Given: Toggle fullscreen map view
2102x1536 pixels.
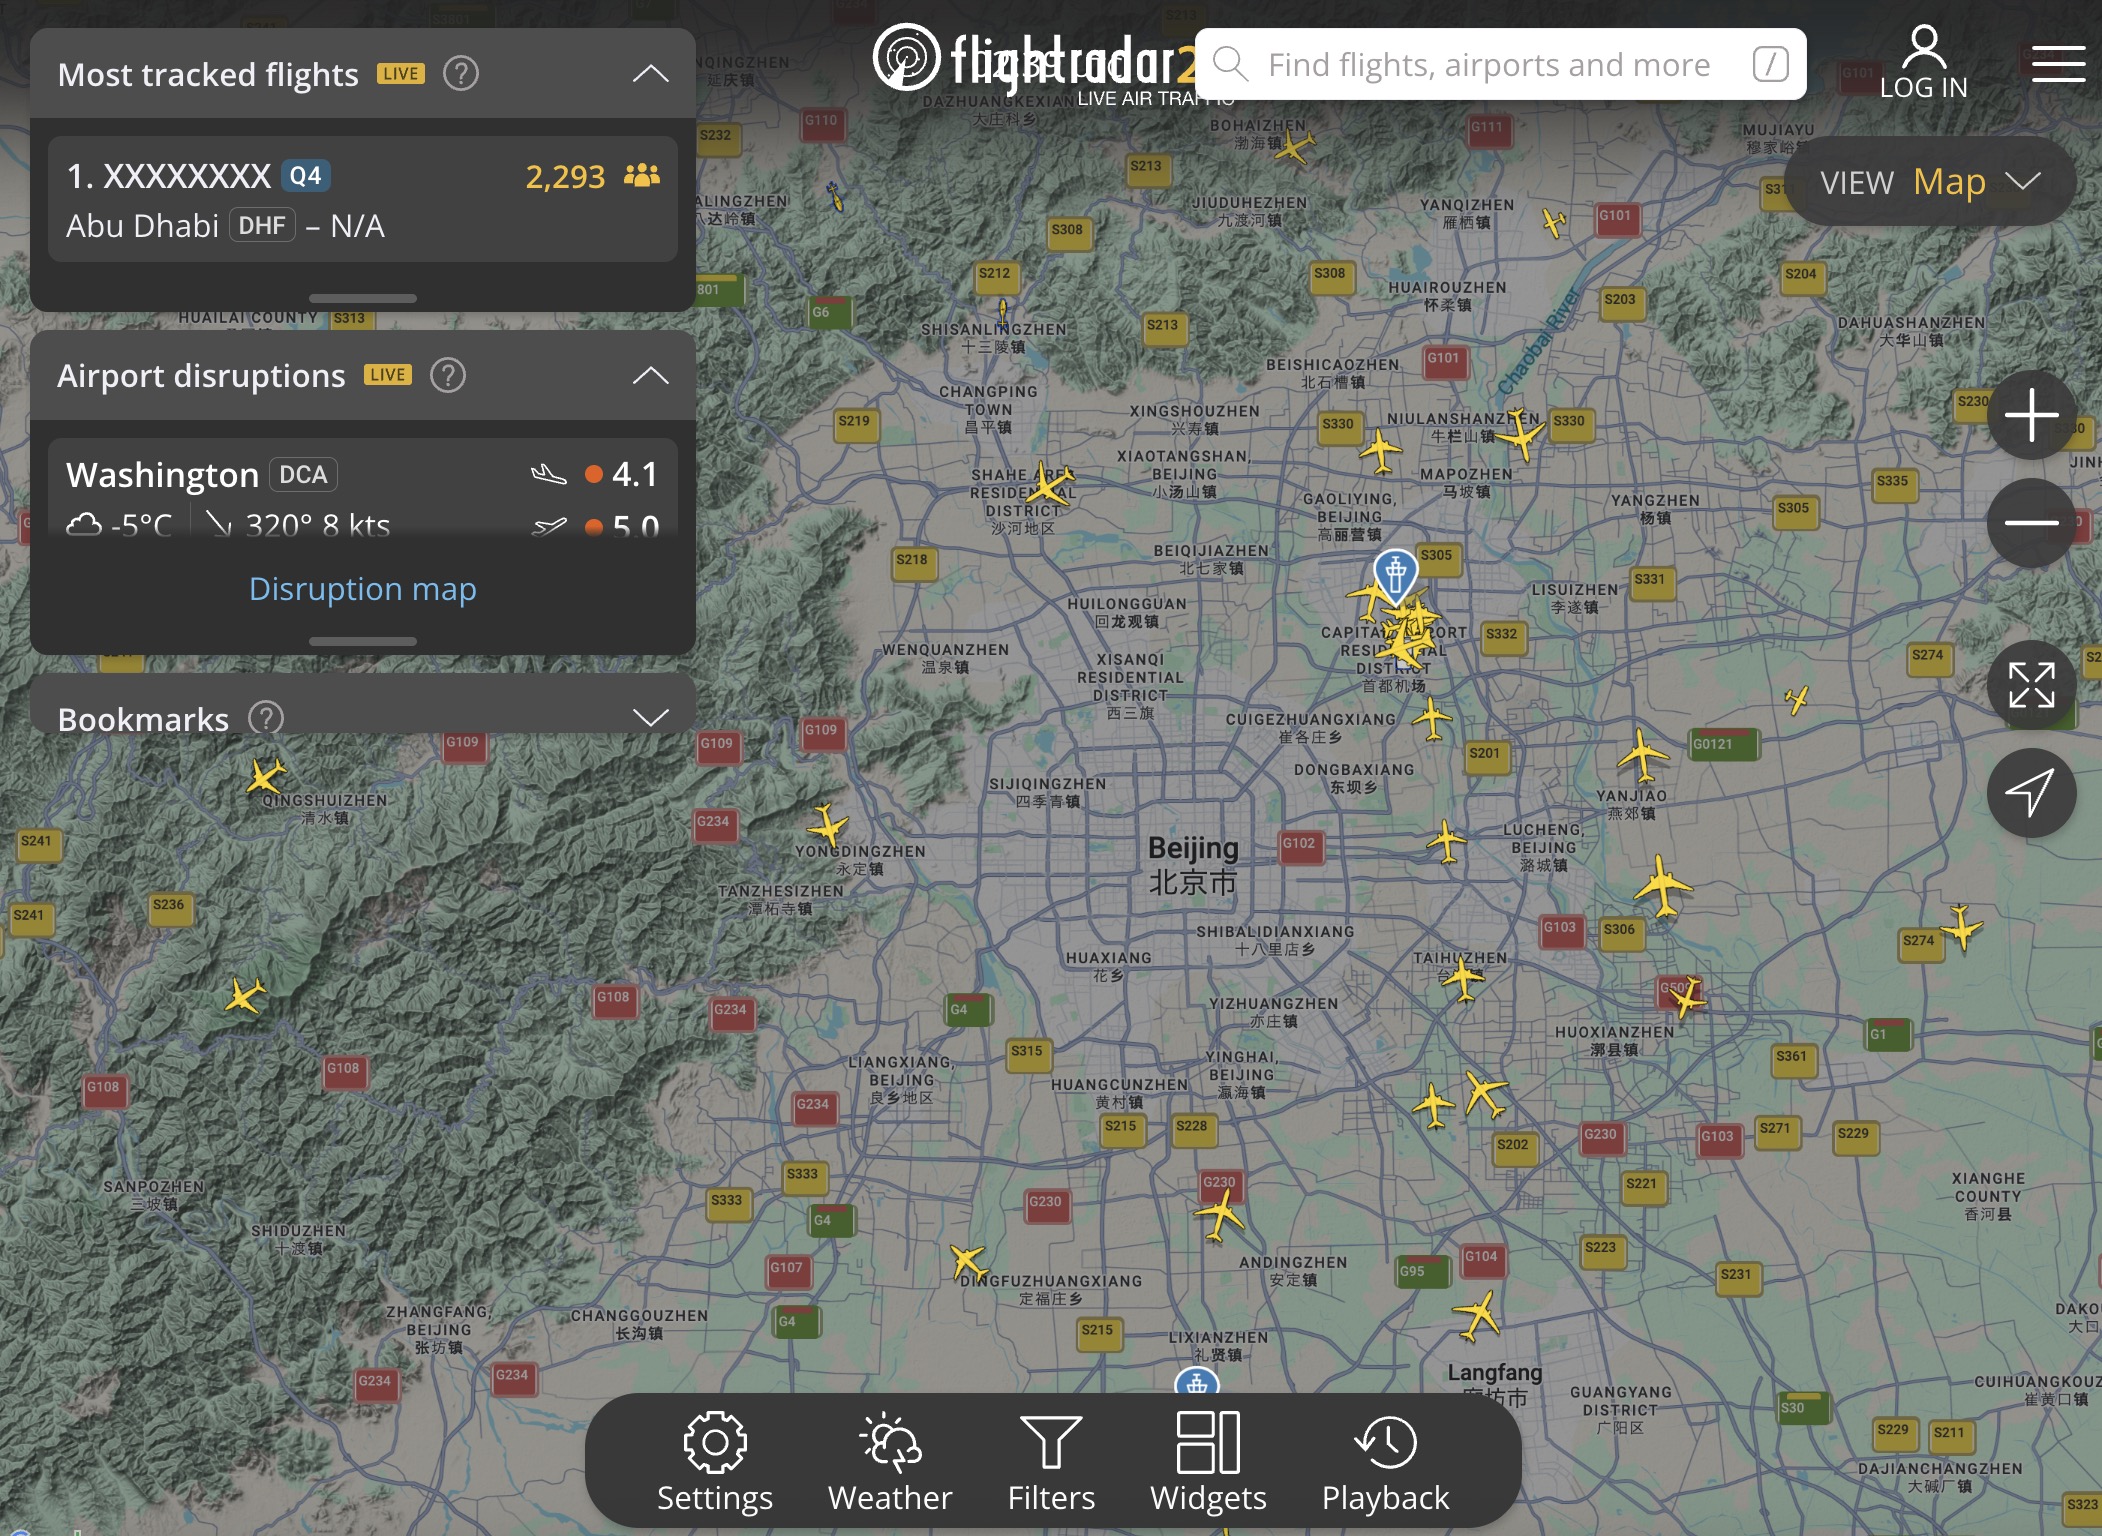Looking at the screenshot, I should click(2031, 686).
